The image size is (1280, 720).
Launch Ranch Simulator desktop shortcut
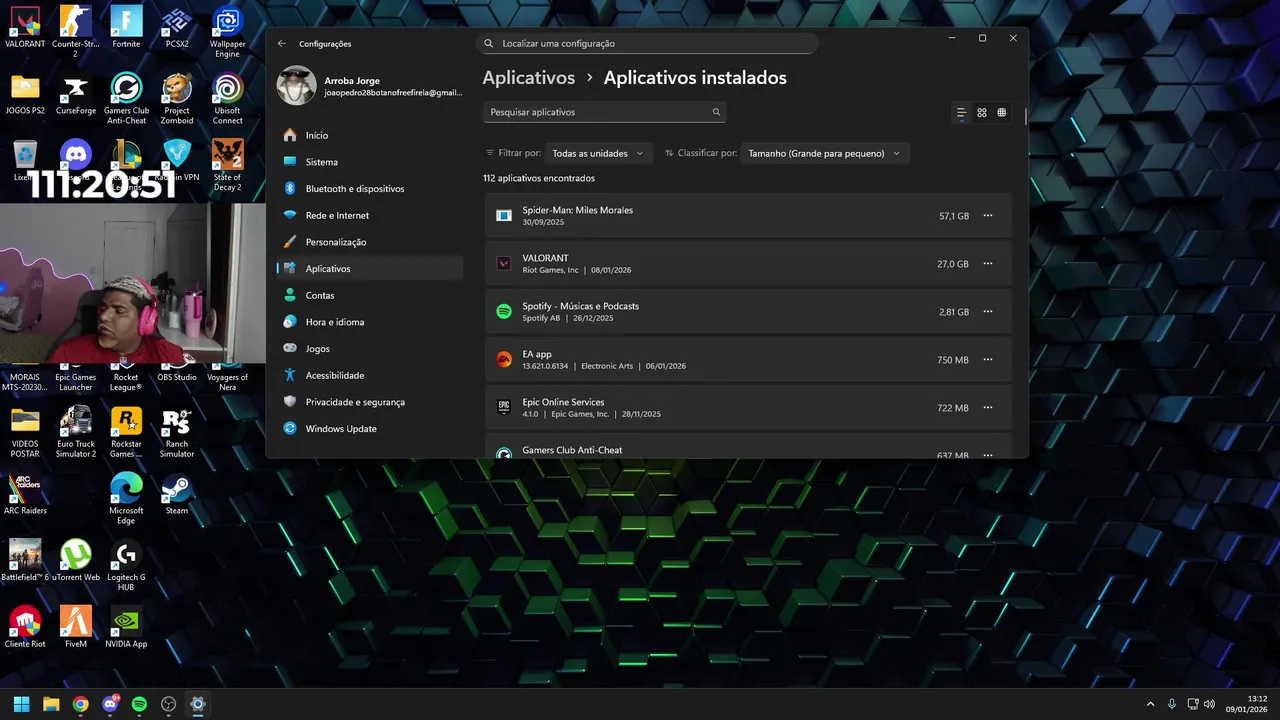[x=177, y=432]
